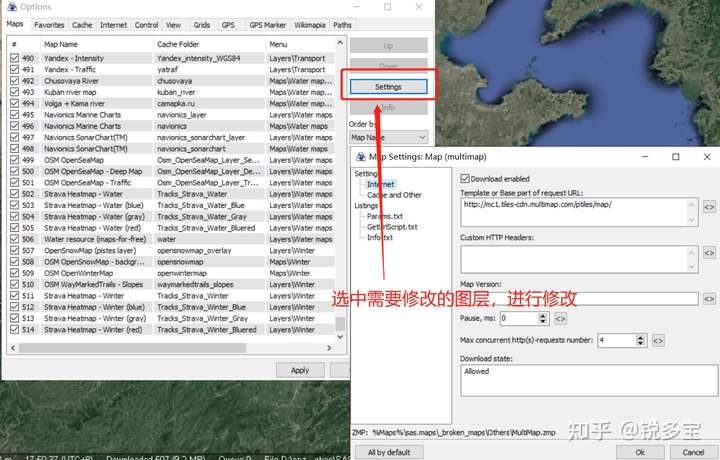Select row 494 Volga + Kama river

click(172, 103)
